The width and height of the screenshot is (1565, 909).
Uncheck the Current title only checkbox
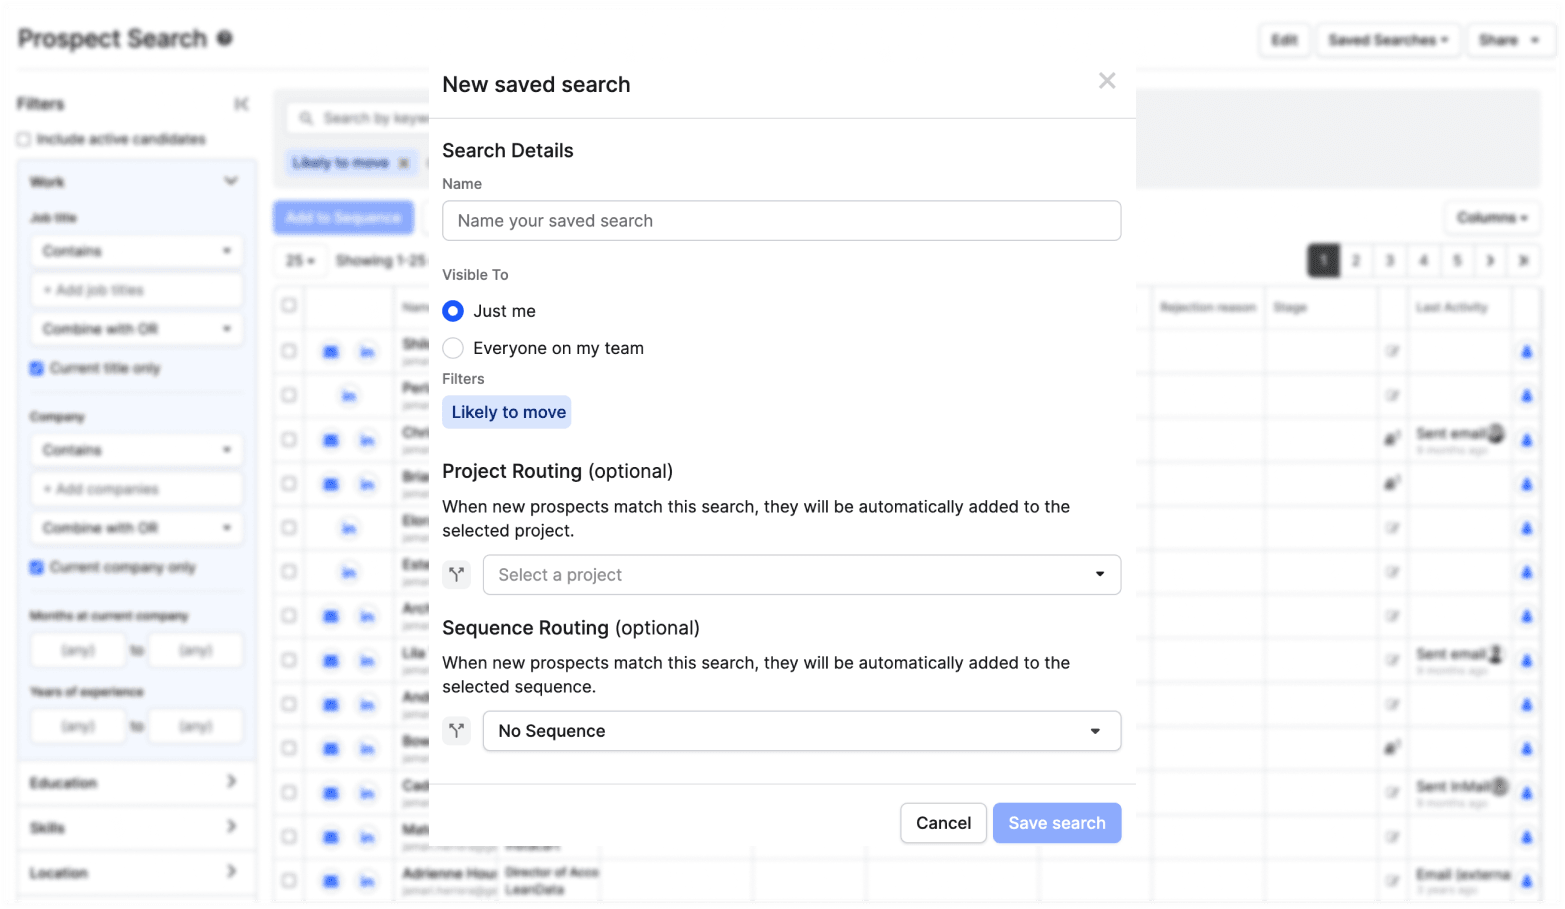(36, 368)
